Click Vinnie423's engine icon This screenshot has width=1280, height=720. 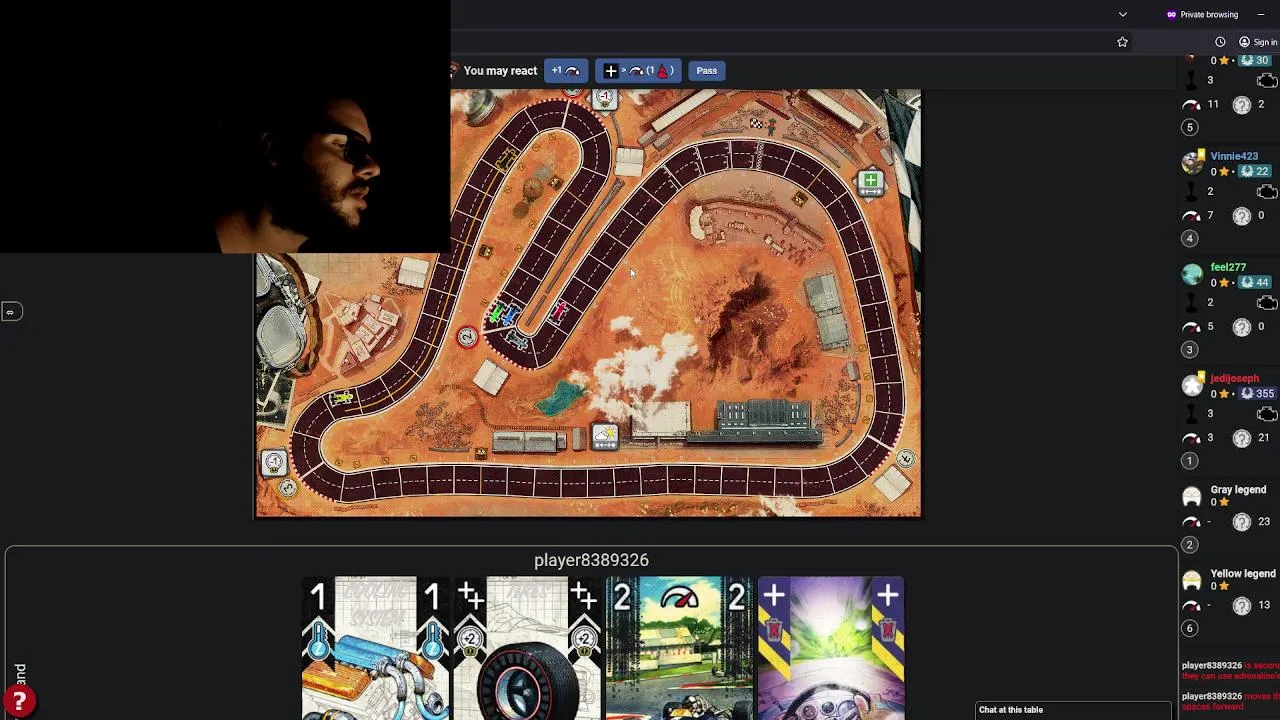tap(1266, 191)
